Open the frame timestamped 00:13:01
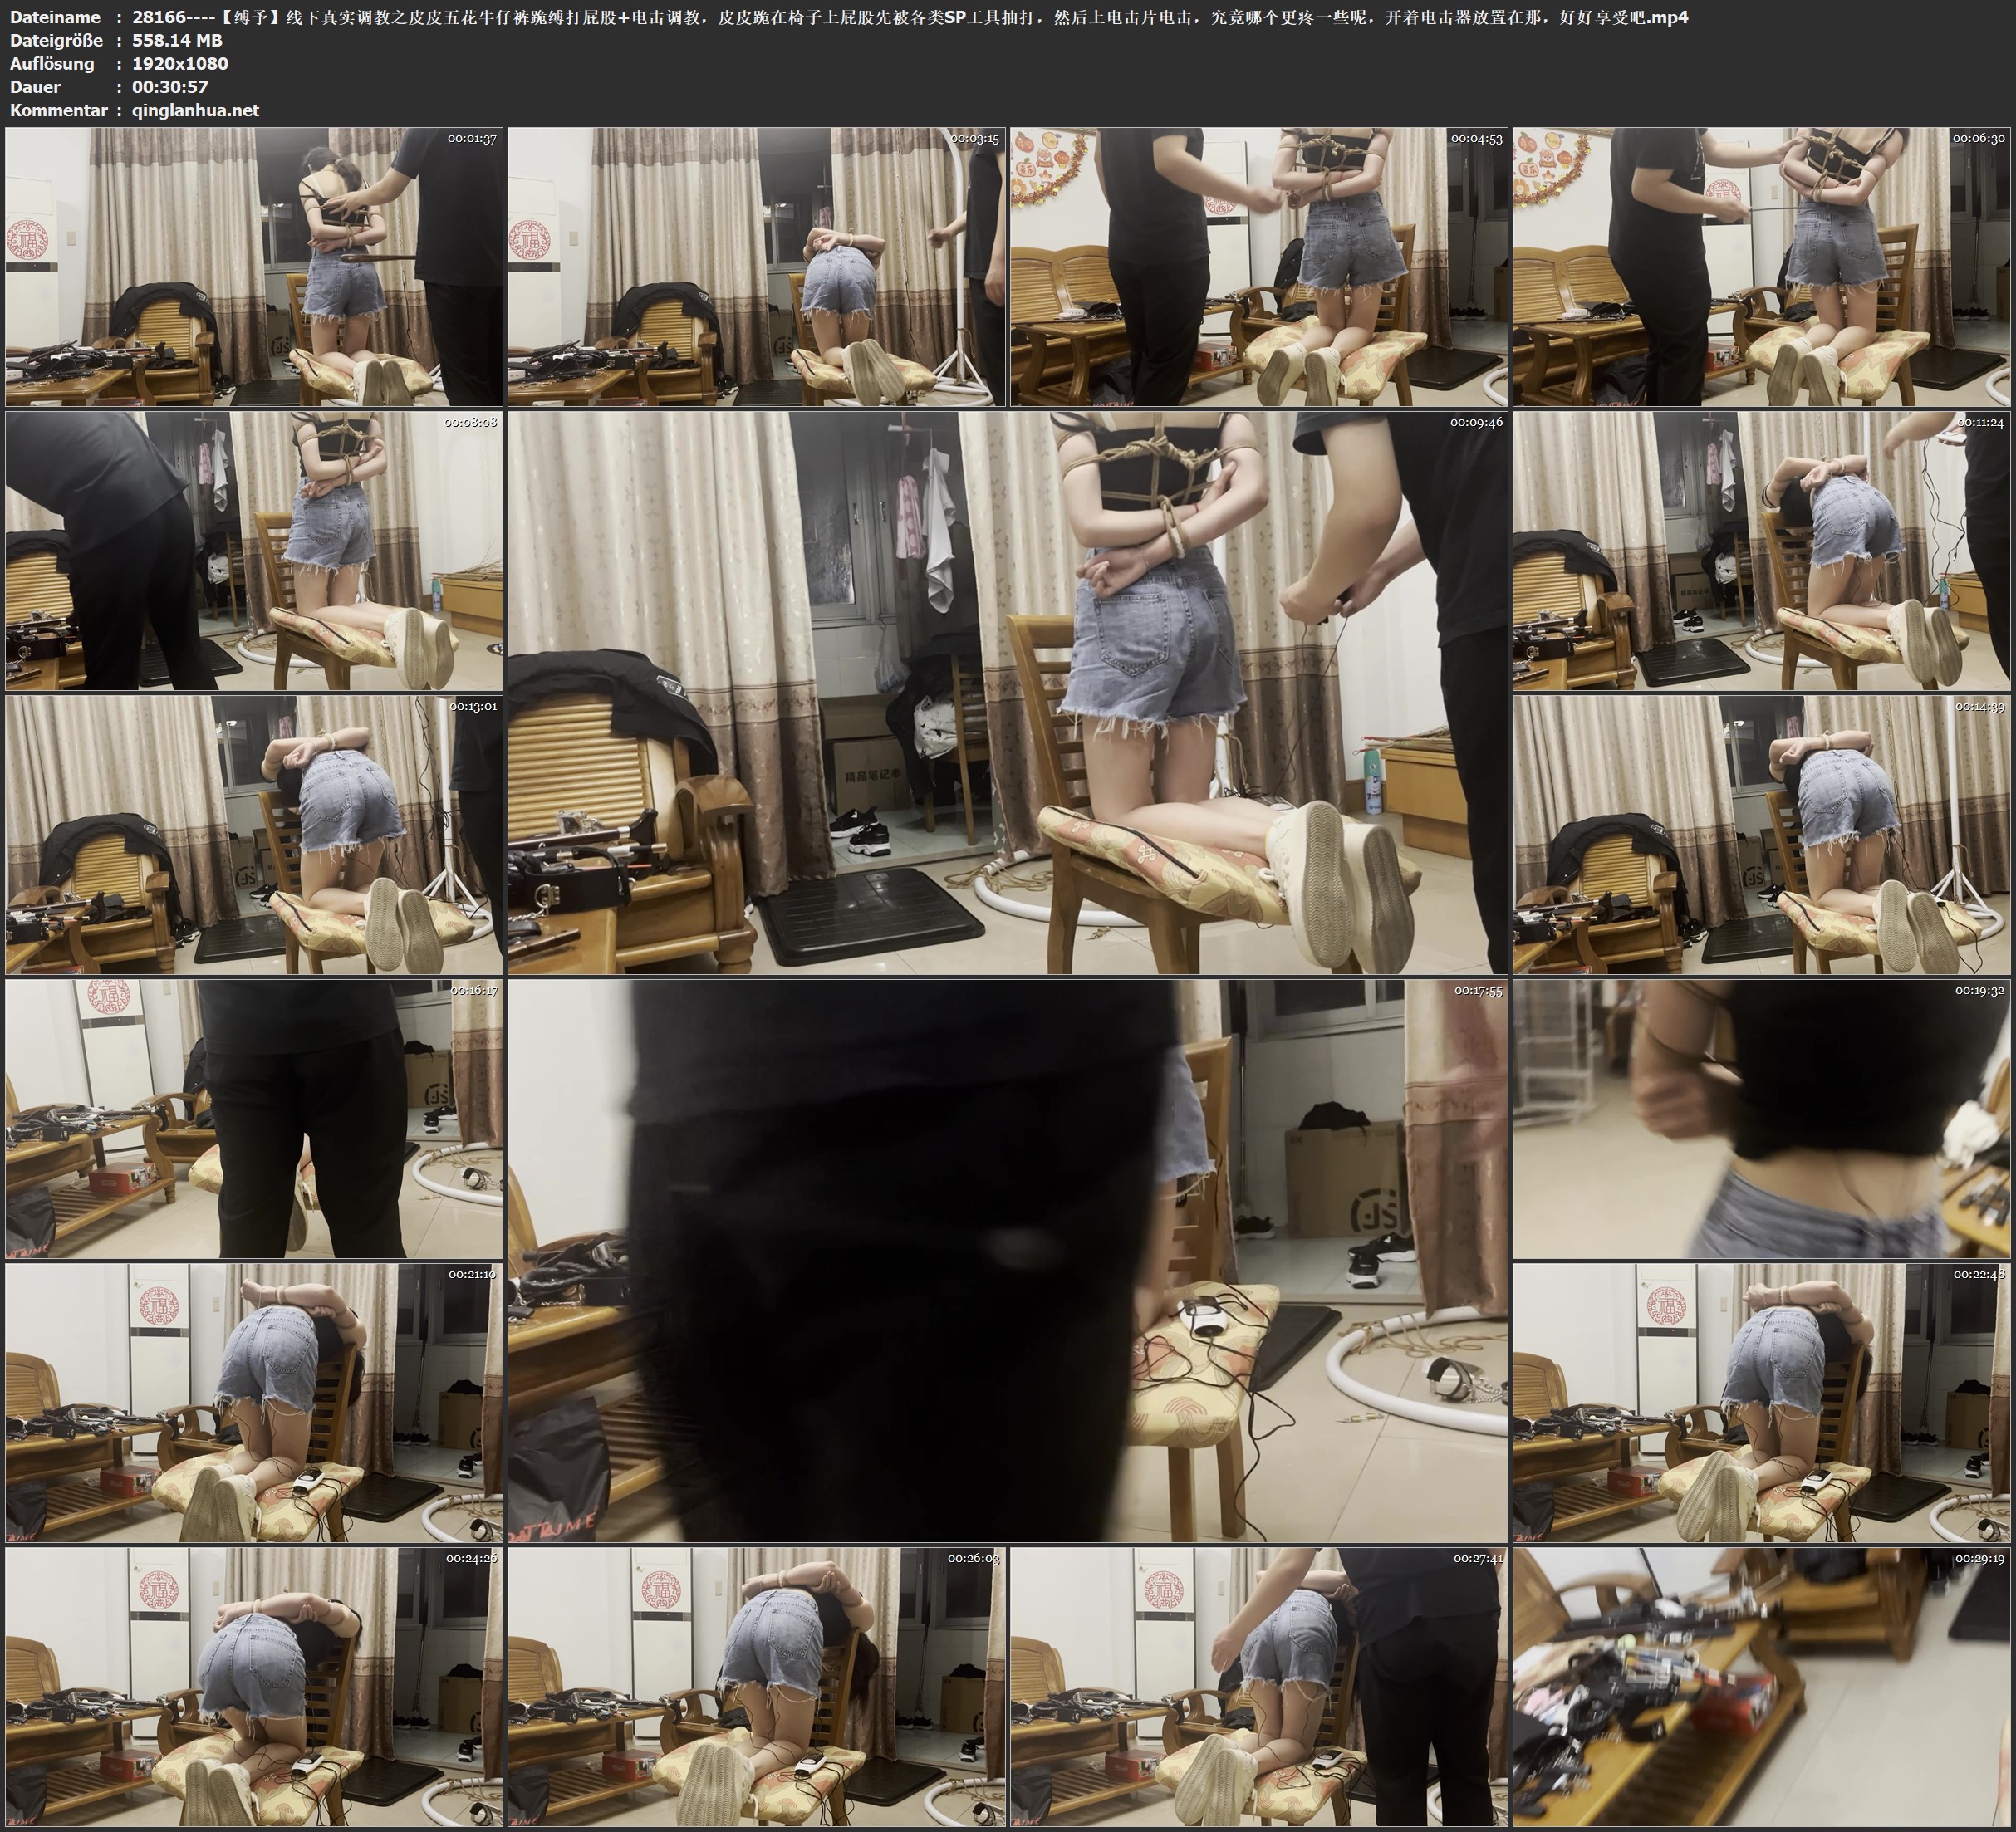Viewport: 2016px width, 1832px height. tap(254, 835)
